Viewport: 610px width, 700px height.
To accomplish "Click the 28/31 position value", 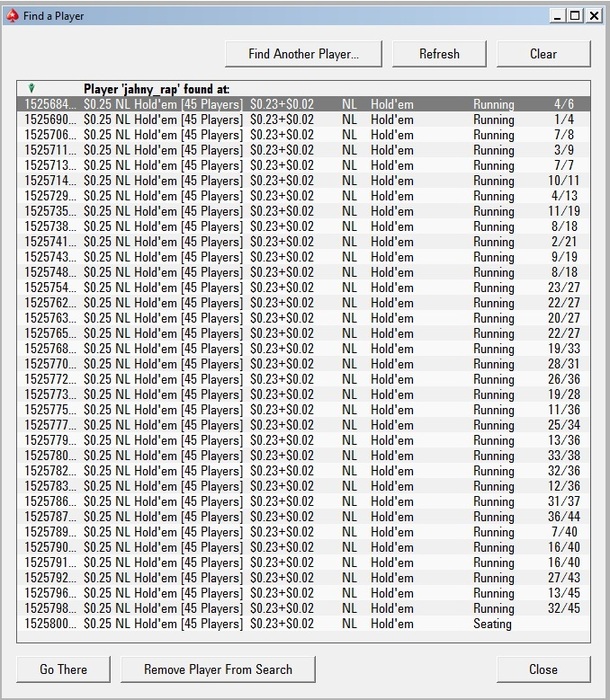I will (x=564, y=364).
